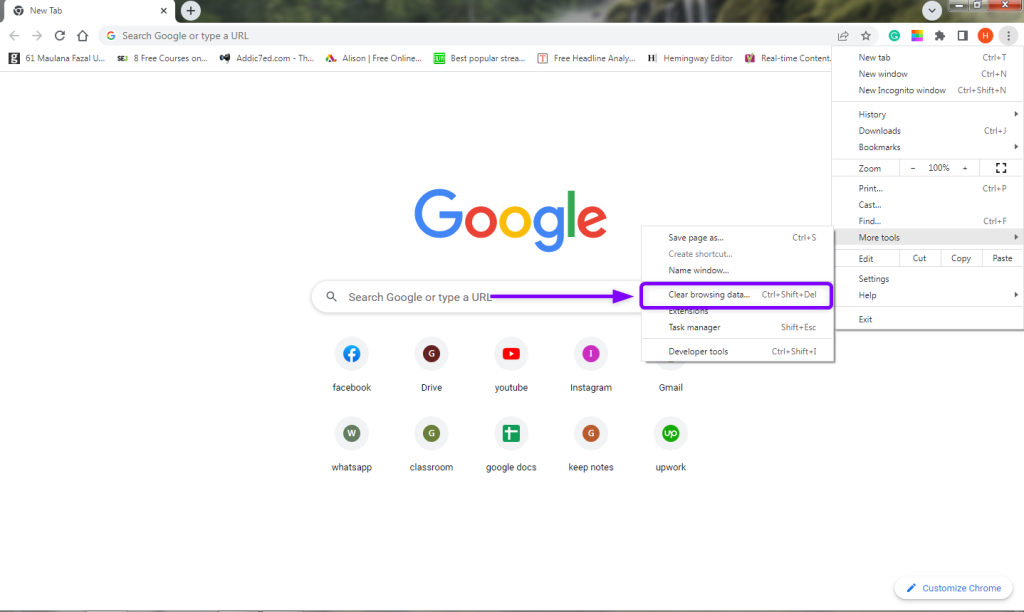Select New window menu item
Image resolution: width=1024 pixels, height=612 pixels.
click(928, 74)
